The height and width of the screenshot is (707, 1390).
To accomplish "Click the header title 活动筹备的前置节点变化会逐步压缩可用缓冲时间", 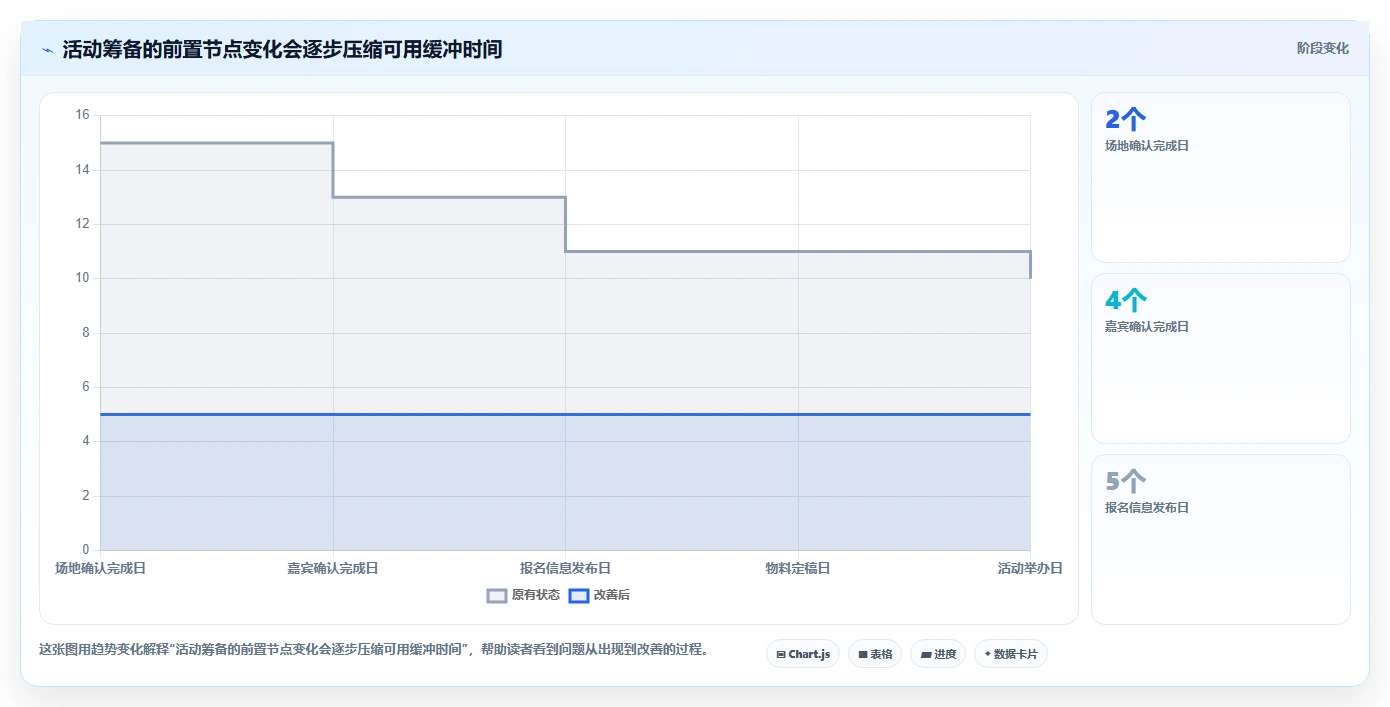I will (x=282, y=49).
